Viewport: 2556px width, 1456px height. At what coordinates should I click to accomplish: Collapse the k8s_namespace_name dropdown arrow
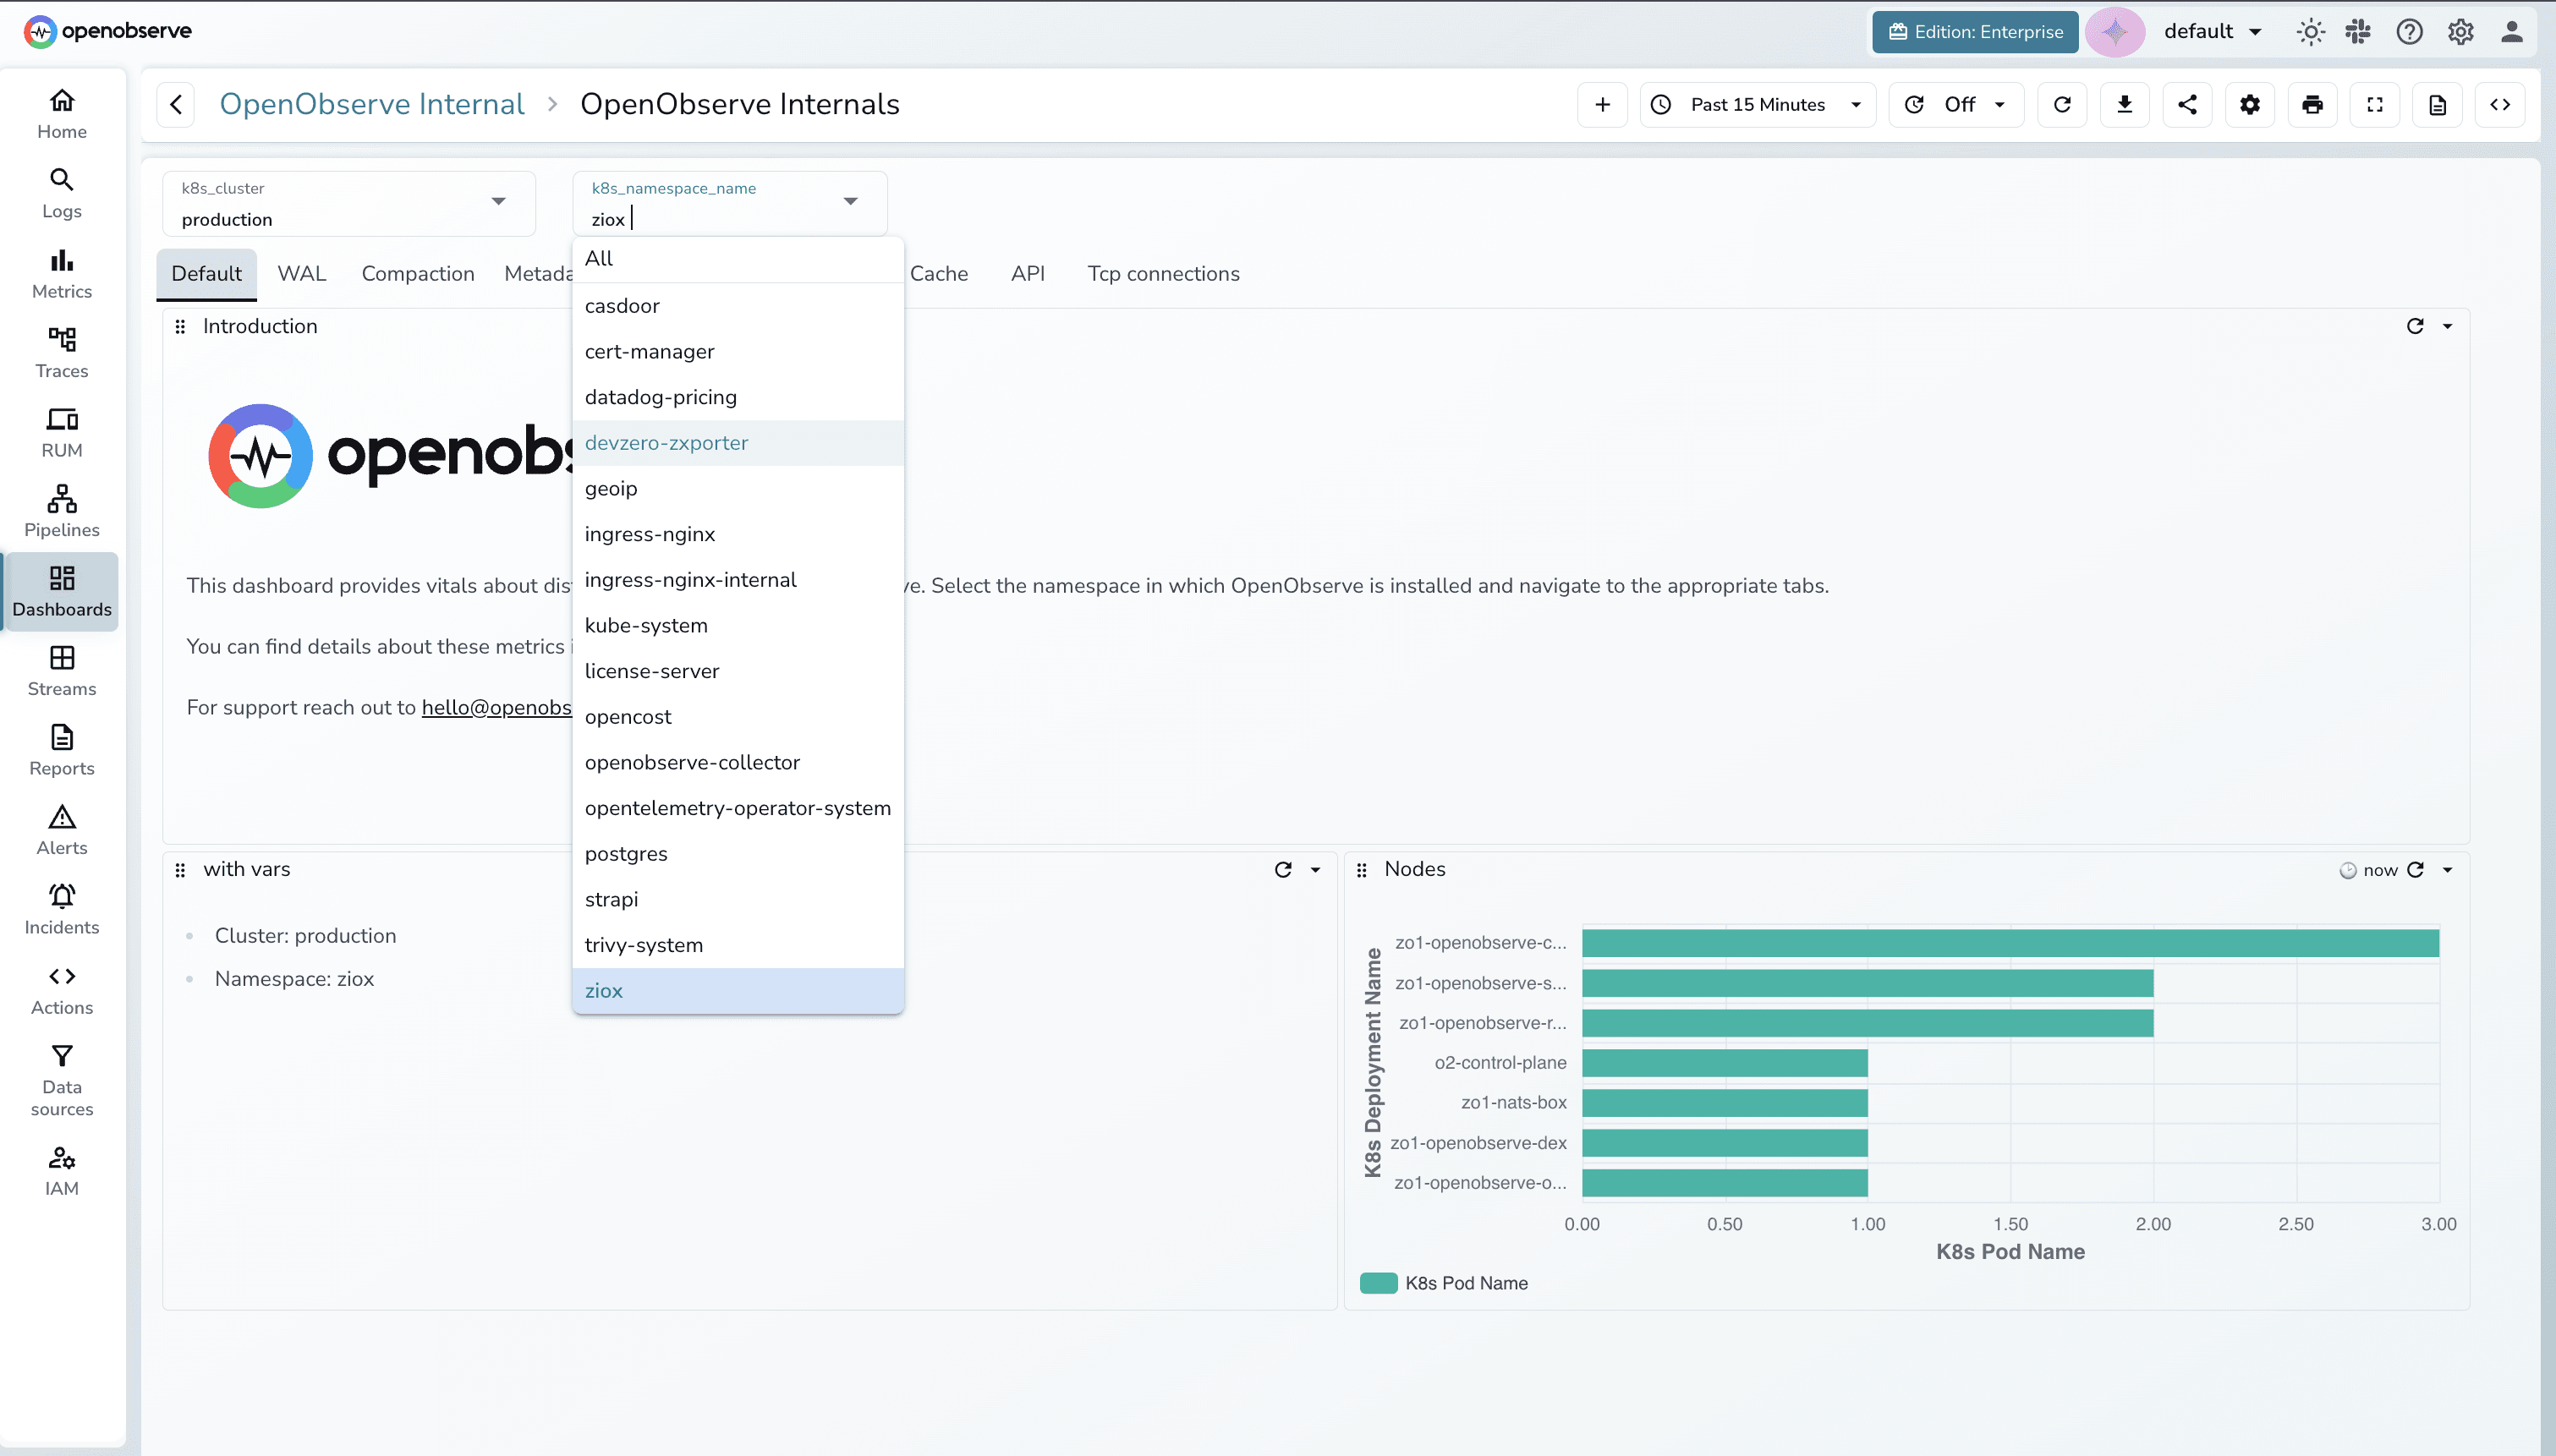850,201
